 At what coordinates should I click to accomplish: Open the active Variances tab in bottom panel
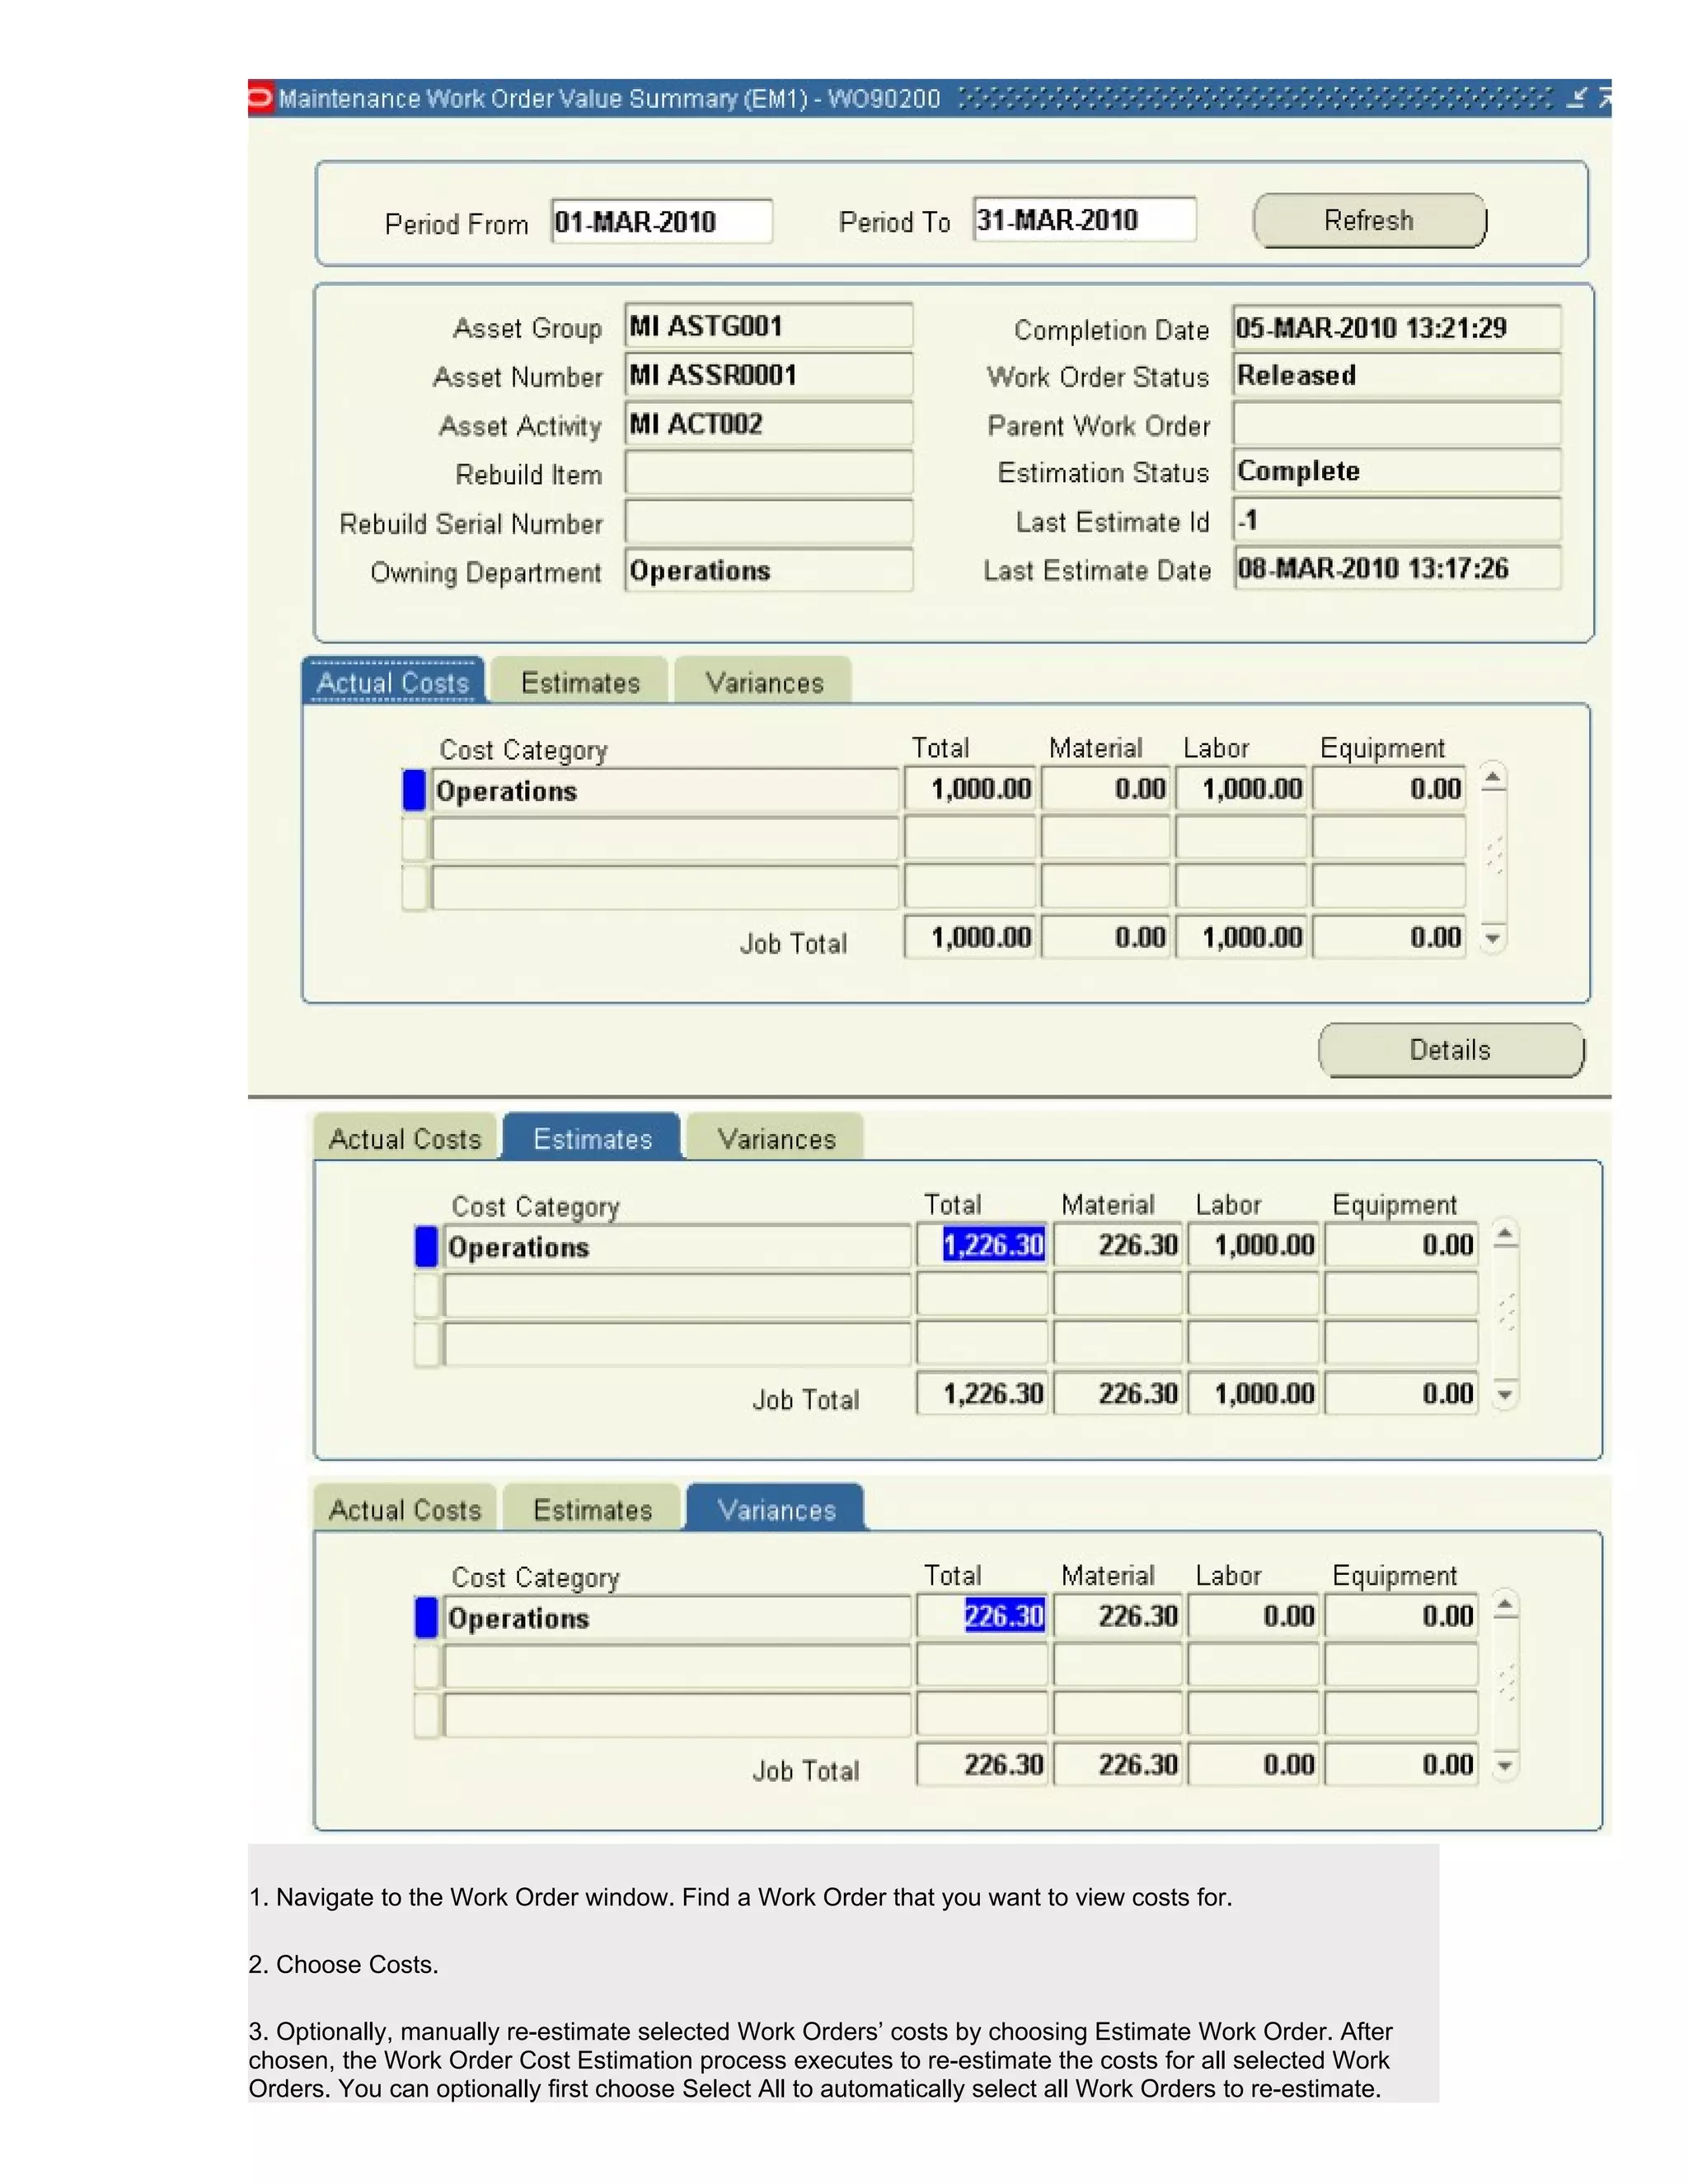[776, 1509]
